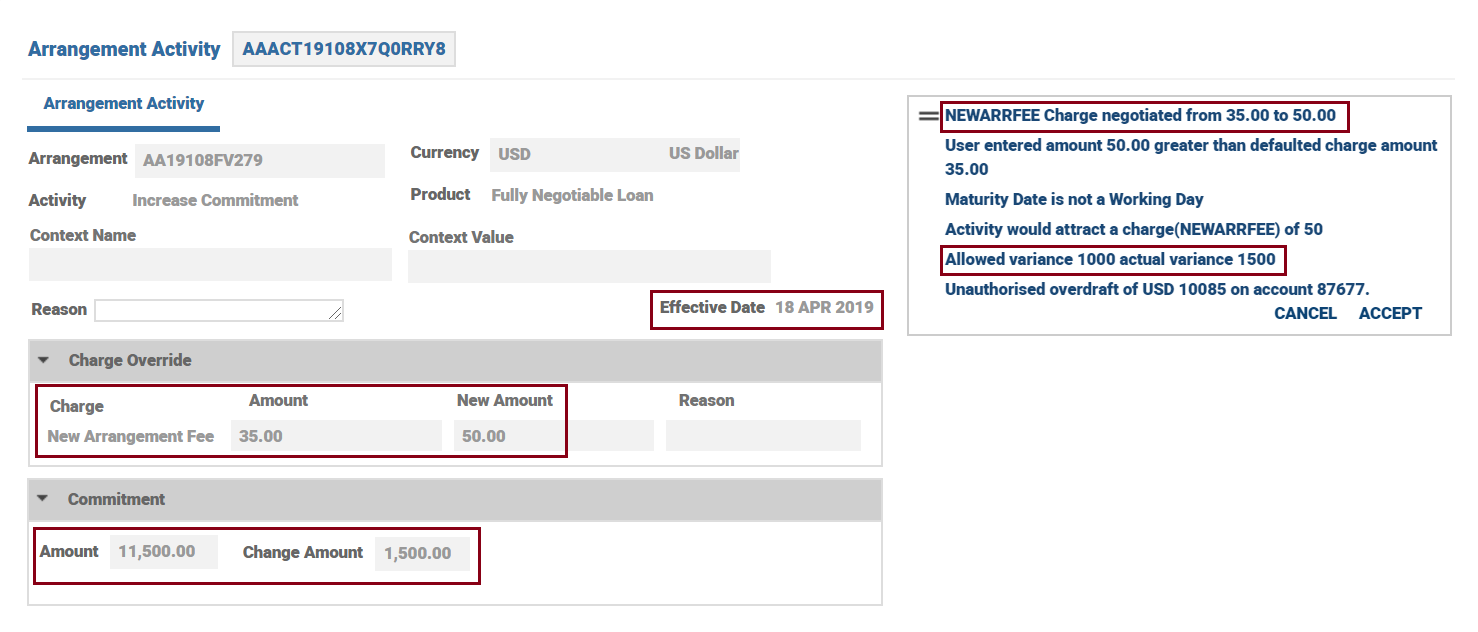Collapse the Charge Override section
The image size is (1478, 632).
click(x=43, y=360)
